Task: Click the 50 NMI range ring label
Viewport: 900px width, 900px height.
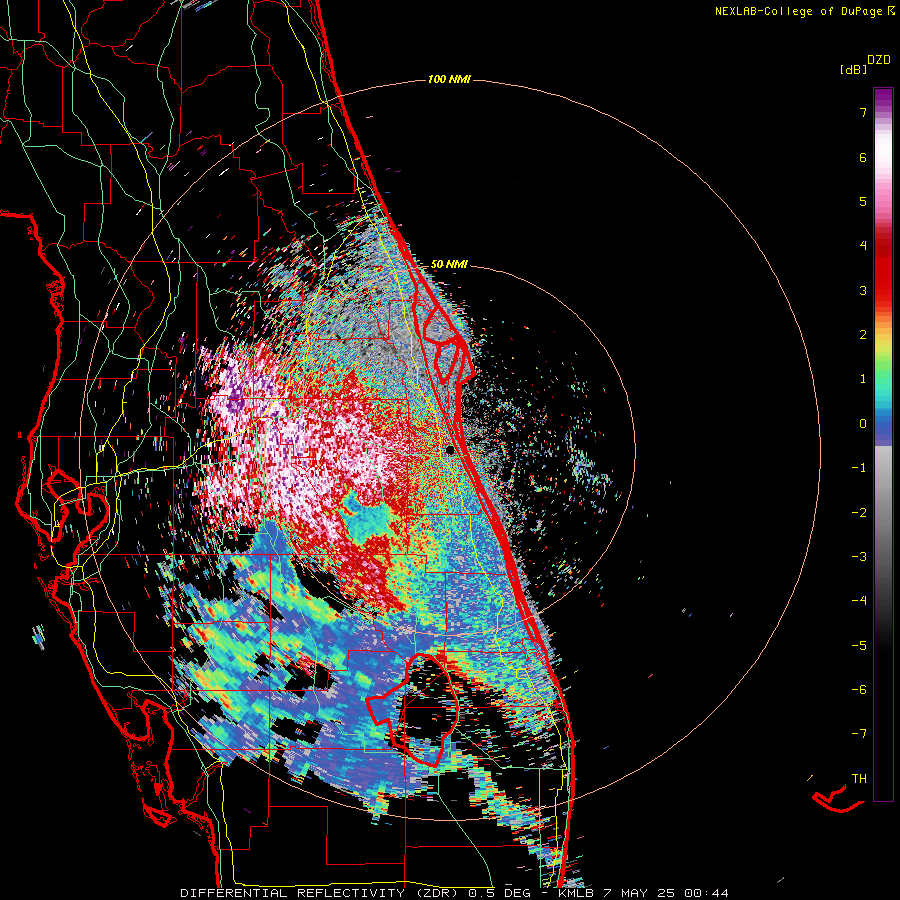Action: pos(449,264)
